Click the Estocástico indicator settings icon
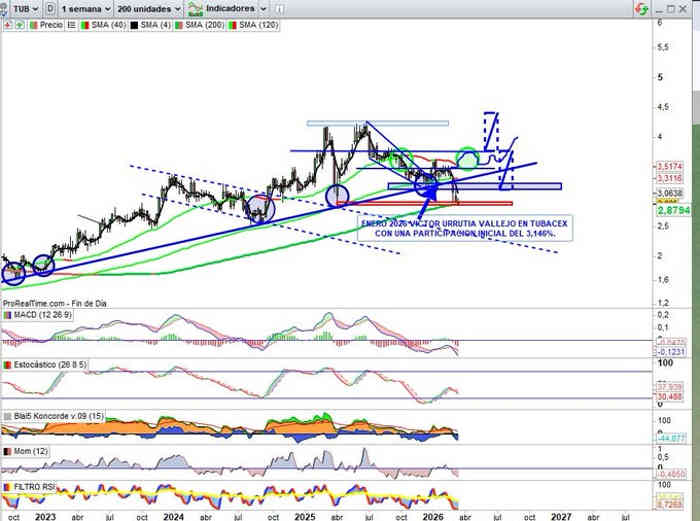The image size is (700, 521). click(x=7, y=365)
